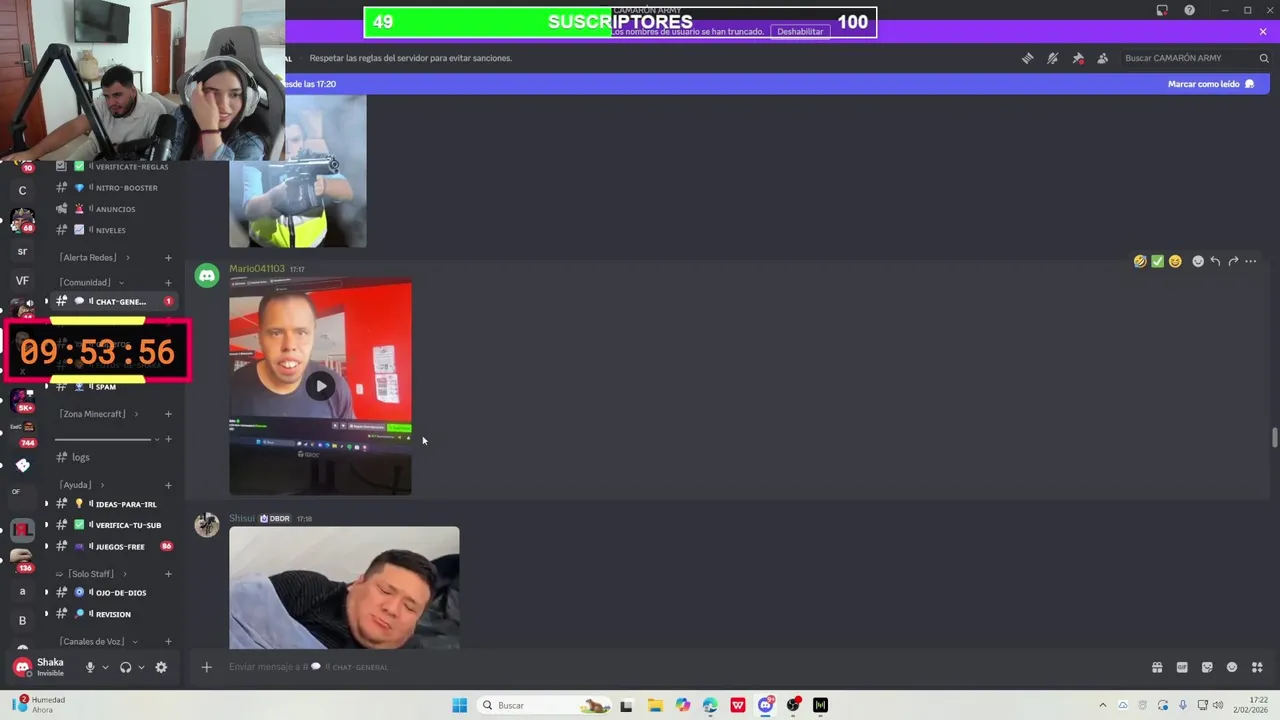Open user settings gear
The width and height of the screenshot is (1280, 720).
(x=161, y=667)
